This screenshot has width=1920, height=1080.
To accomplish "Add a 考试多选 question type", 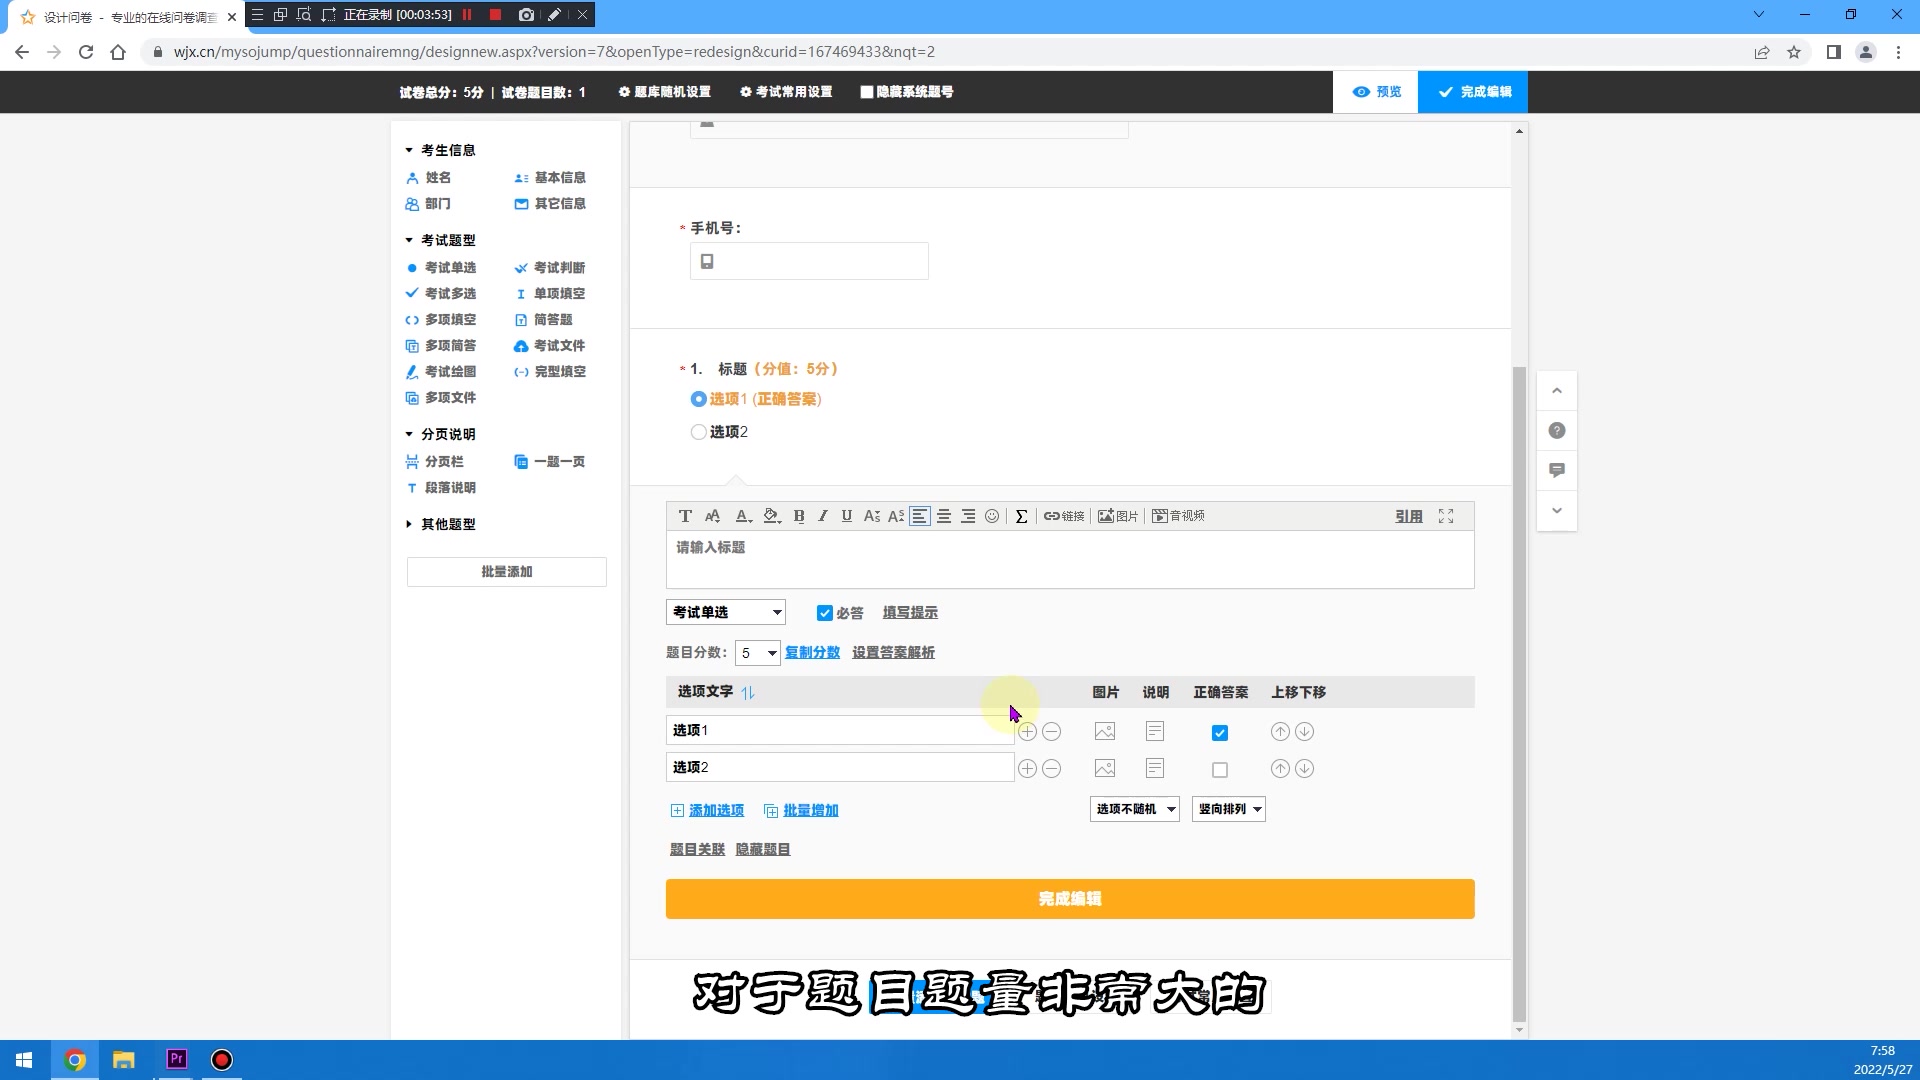I will click(441, 294).
